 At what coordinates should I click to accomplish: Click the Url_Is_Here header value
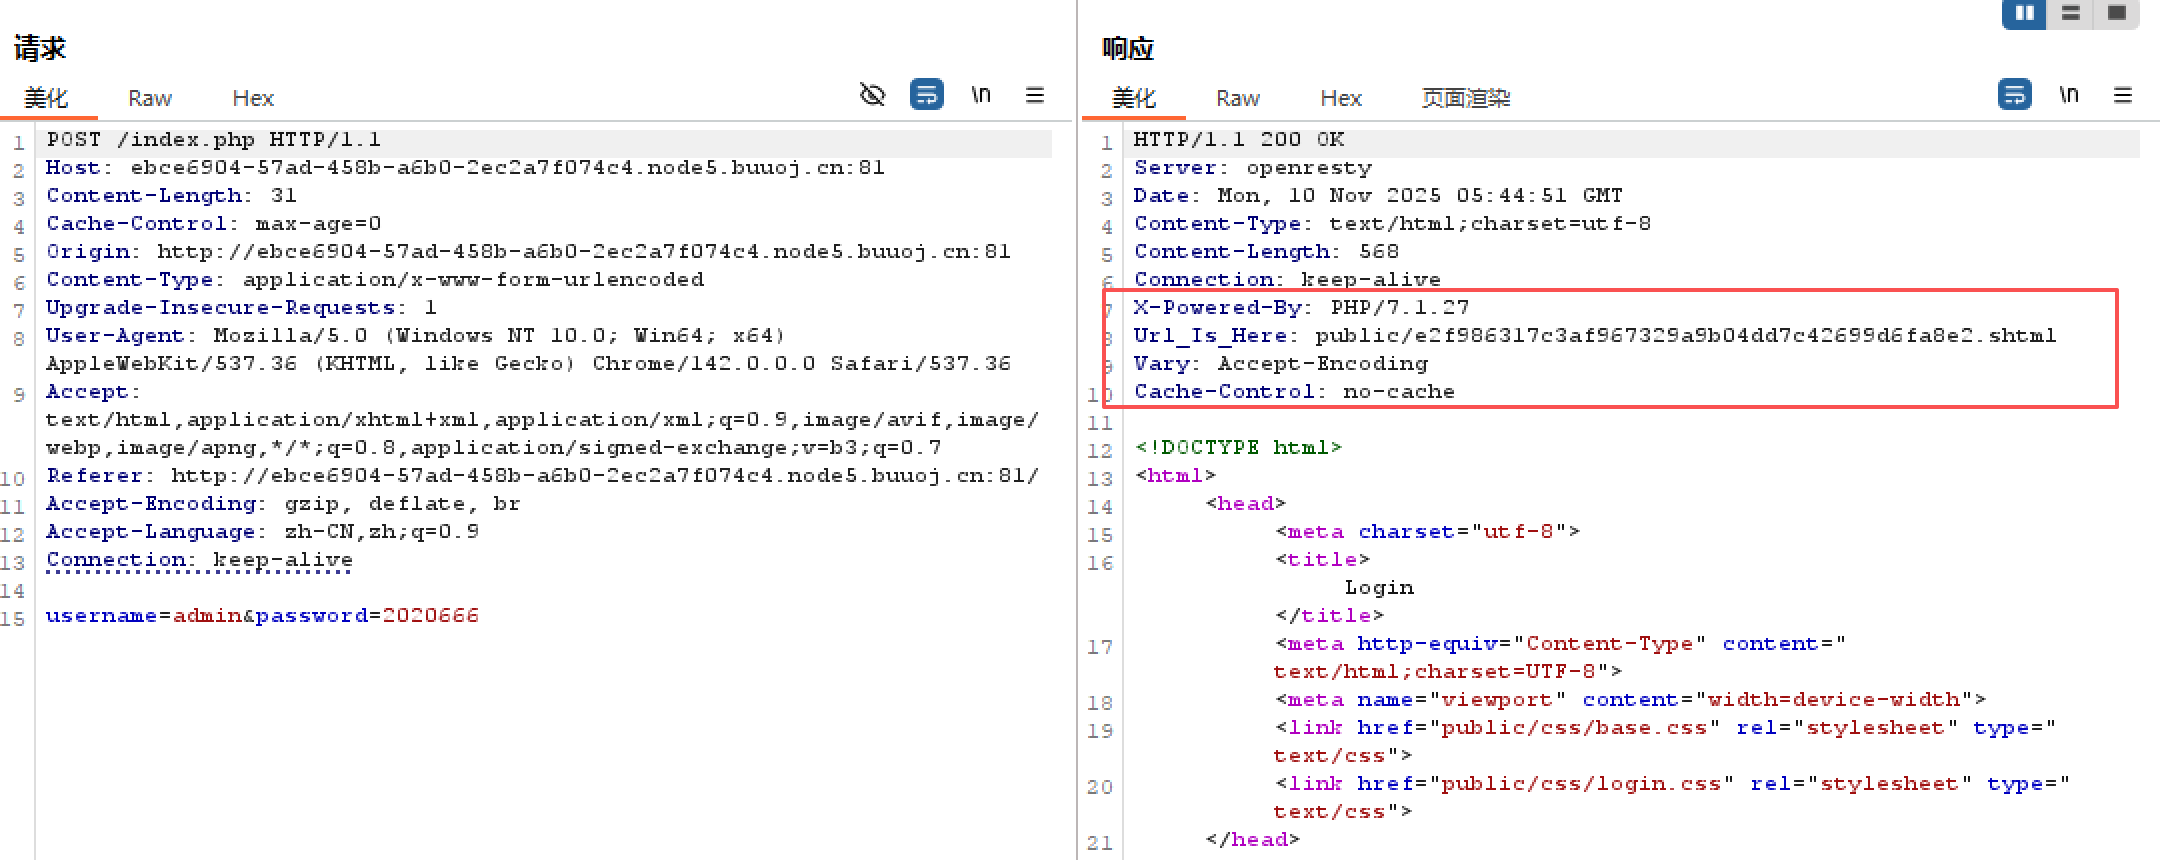pyautogui.click(x=1685, y=336)
